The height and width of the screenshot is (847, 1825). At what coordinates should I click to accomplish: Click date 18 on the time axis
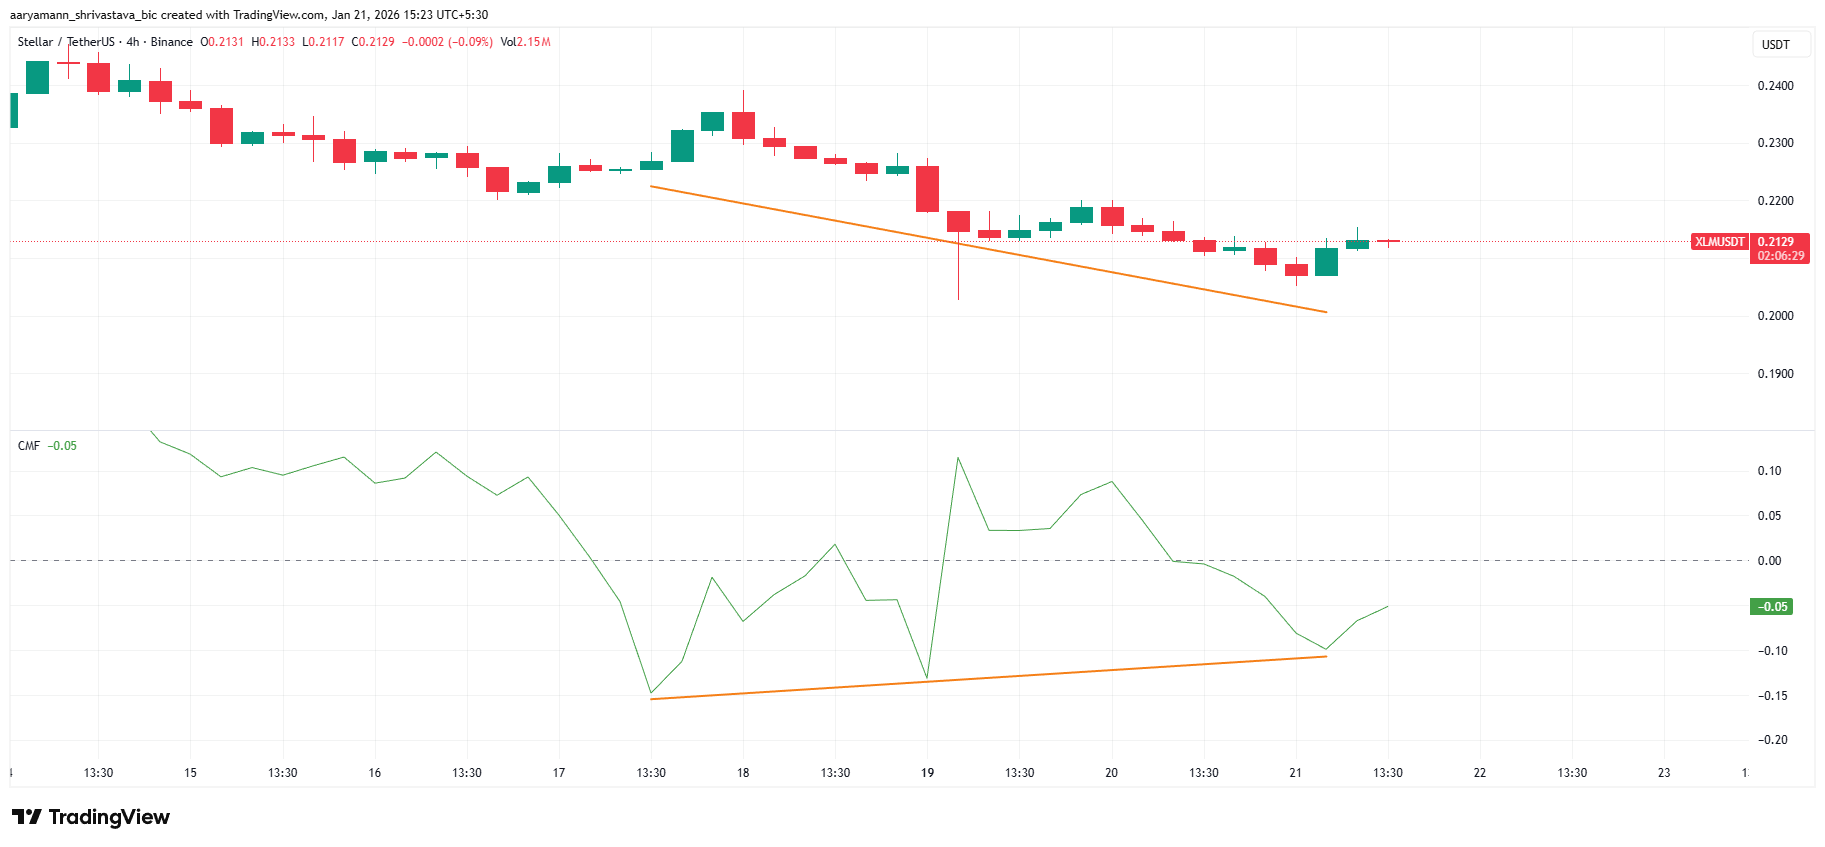tap(743, 773)
